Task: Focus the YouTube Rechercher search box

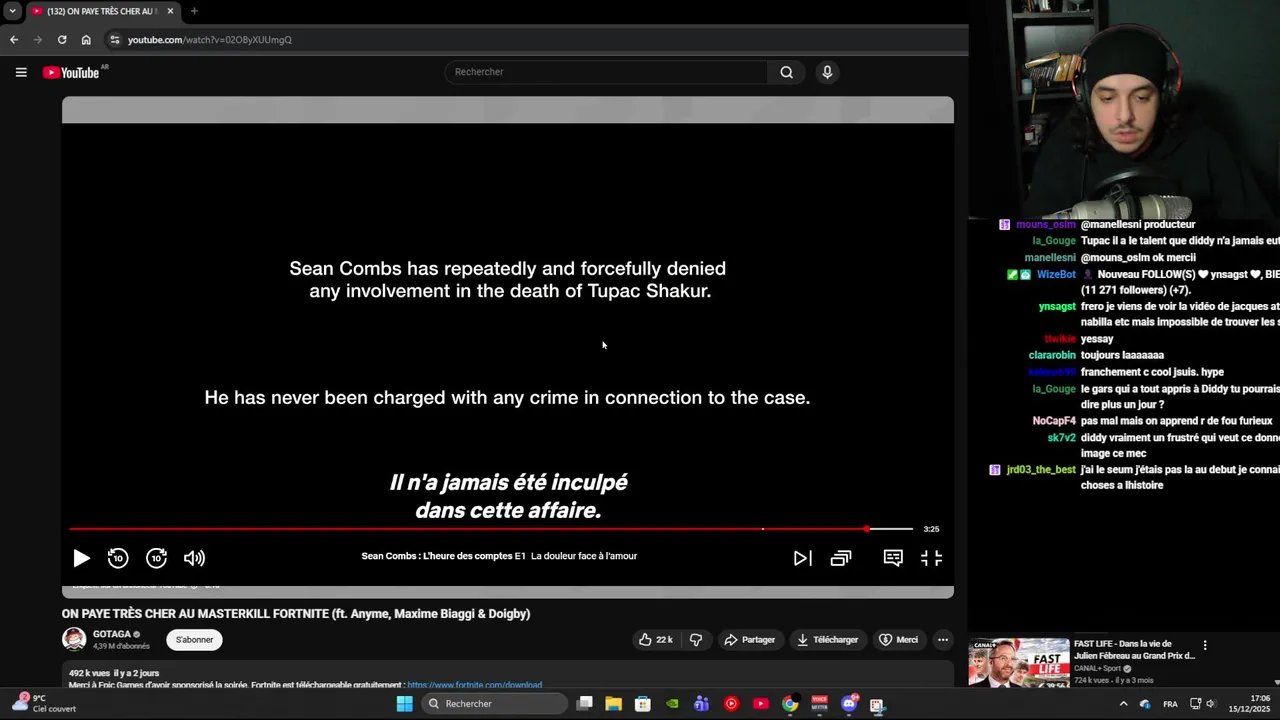Action: coord(606,72)
